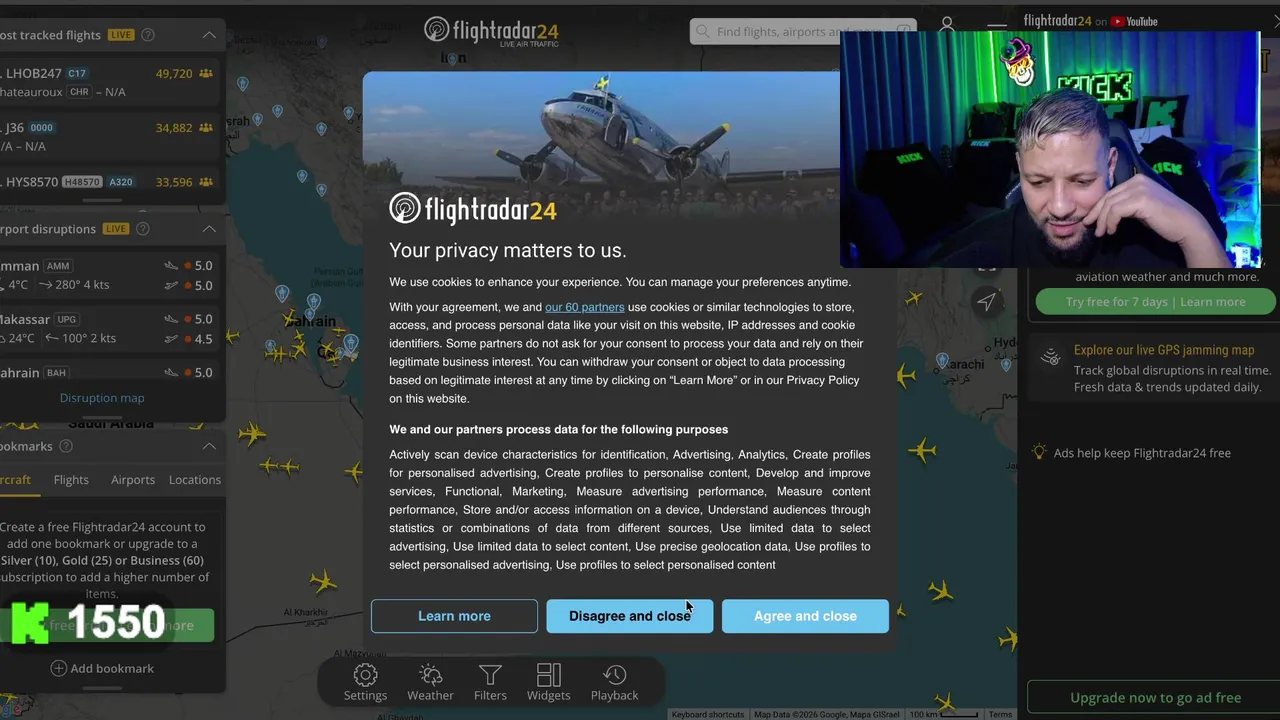
Task: Click the H48570 callsign badge
Action: [x=82, y=182]
